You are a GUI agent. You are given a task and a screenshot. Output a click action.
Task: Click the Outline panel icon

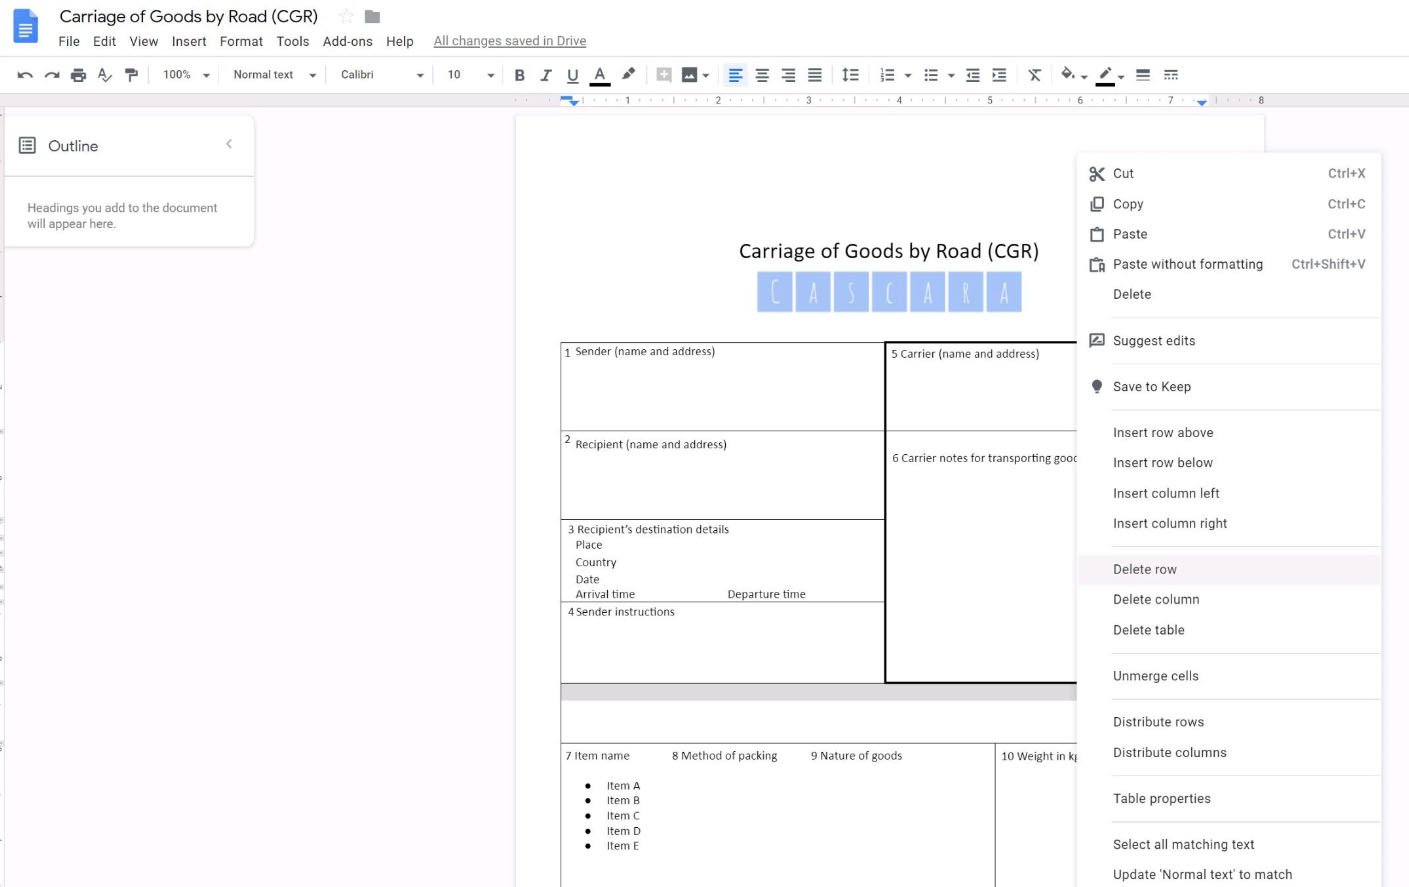tap(27, 146)
